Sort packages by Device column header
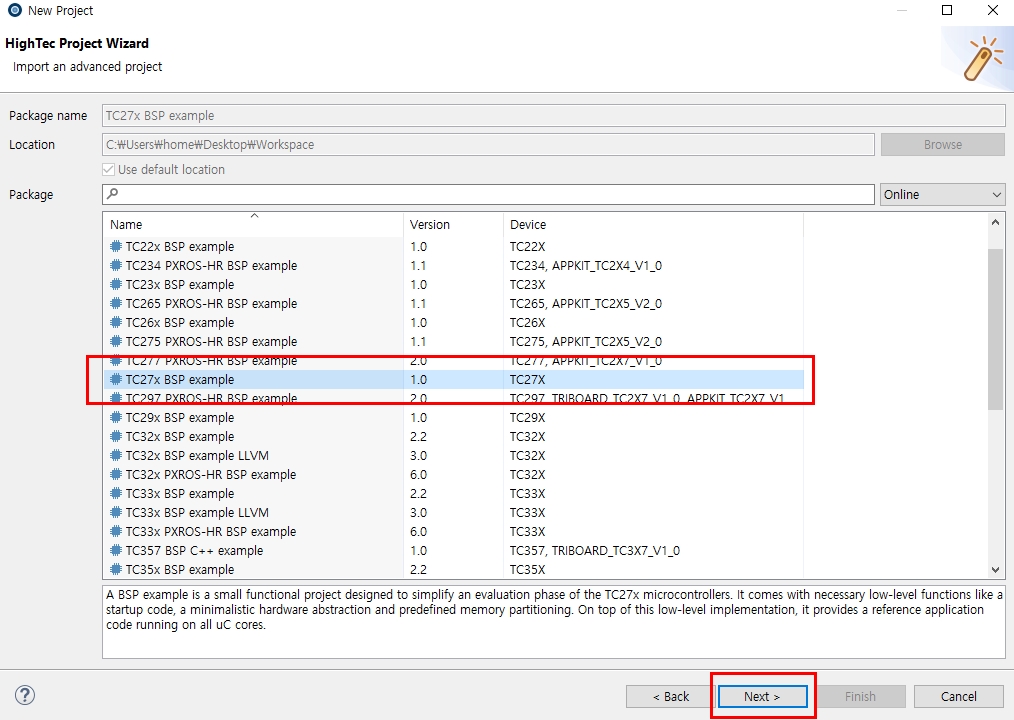The width and height of the screenshot is (1014, 720). tap(653, 224)
